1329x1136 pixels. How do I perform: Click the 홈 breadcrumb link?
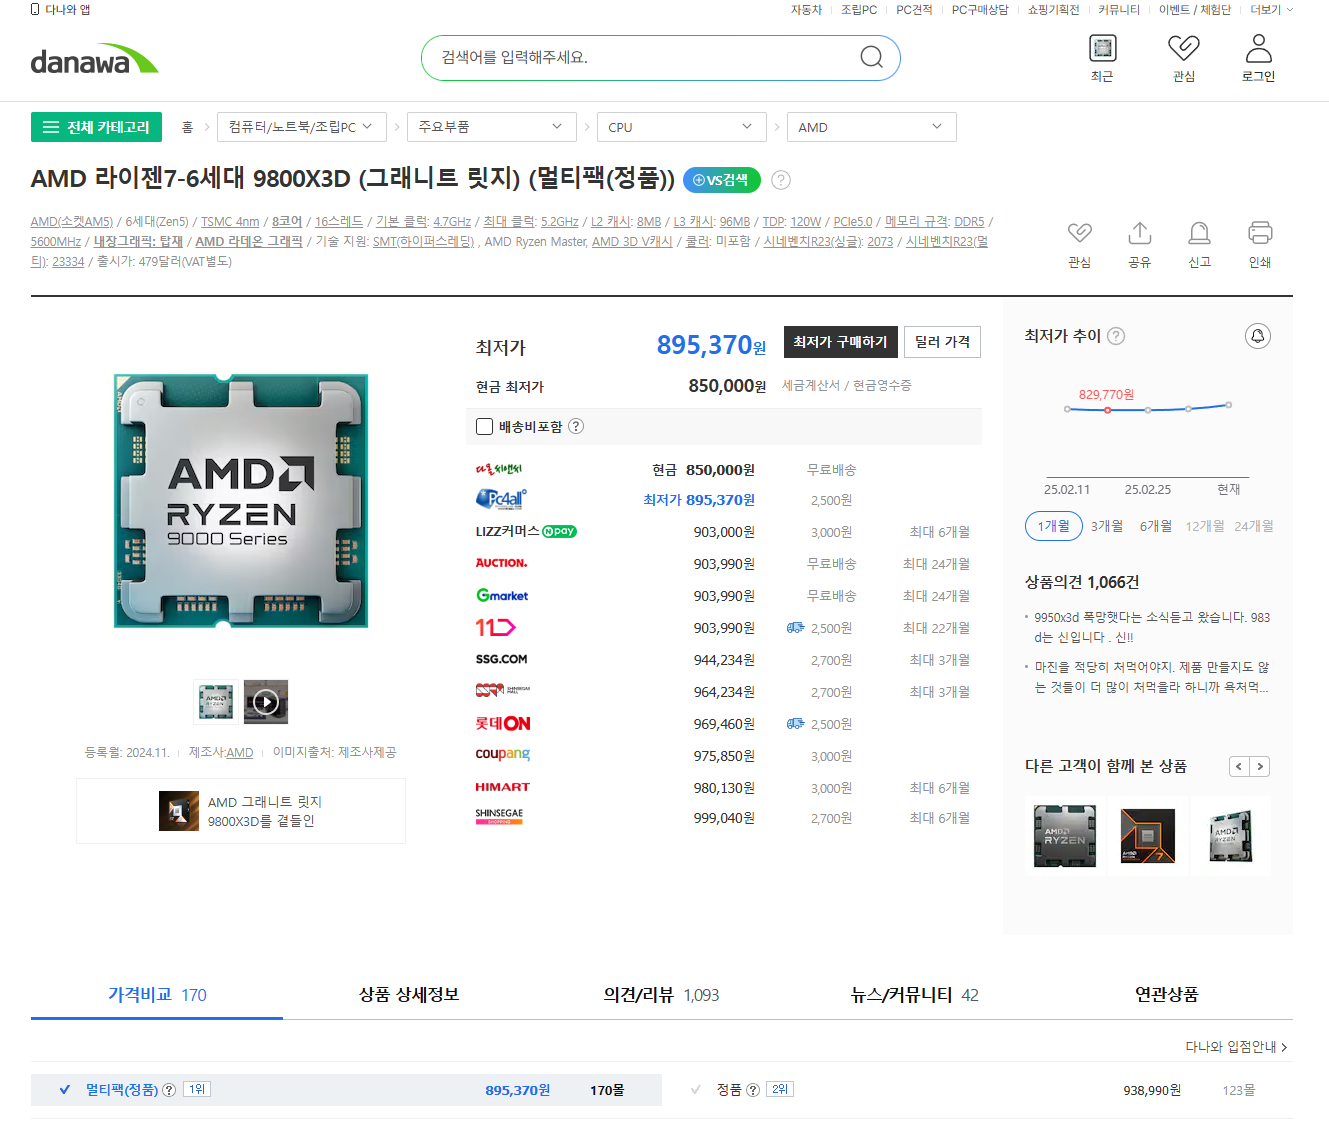[x=187, y=127]
